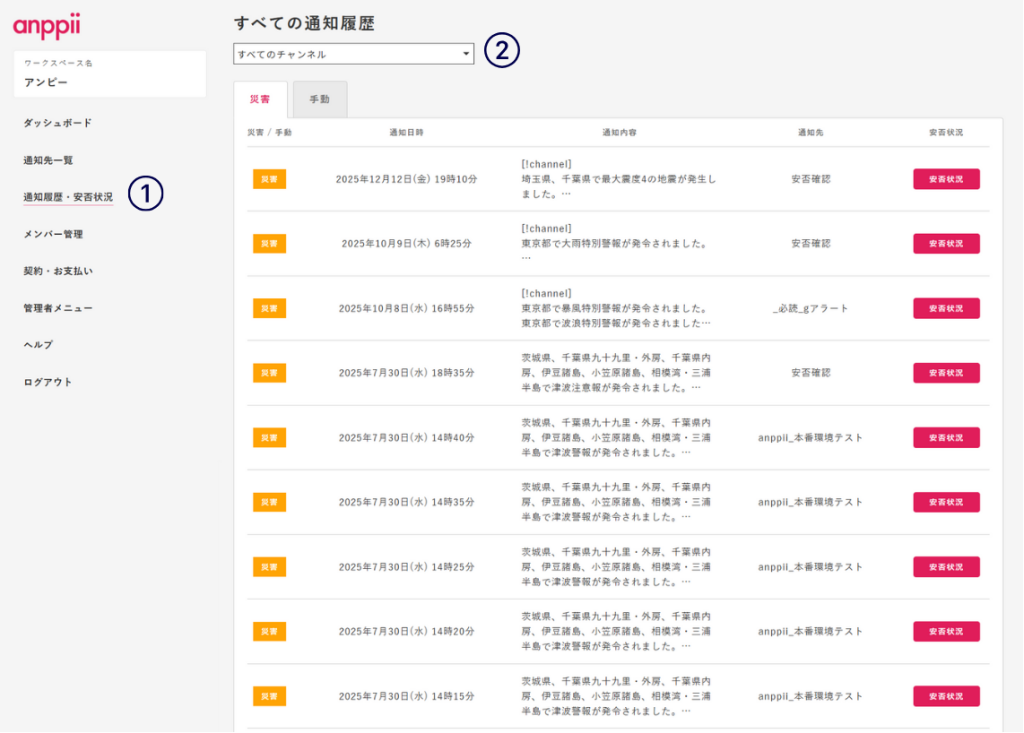The width and height of the screenshot is (1024, 733).
Task: Open 通知履歴・安否状況 menu item
Action: click(x=68, y=197)
